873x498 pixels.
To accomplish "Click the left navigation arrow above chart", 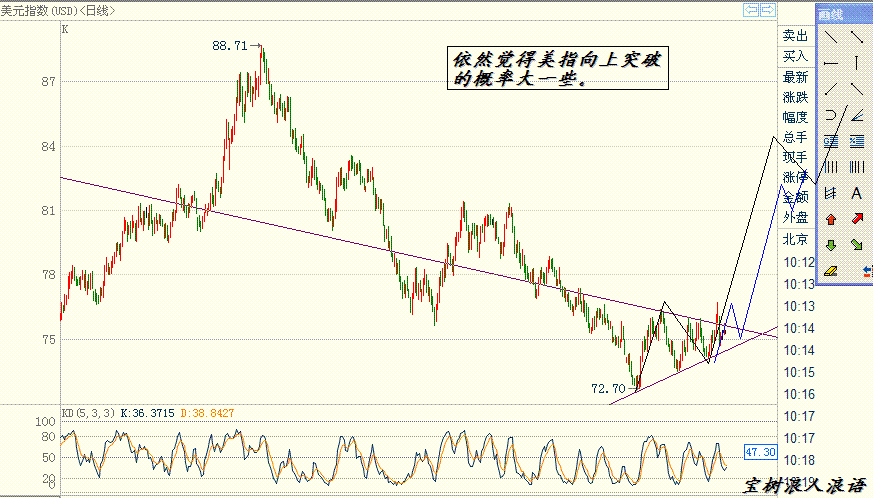I will coord(752,10).
